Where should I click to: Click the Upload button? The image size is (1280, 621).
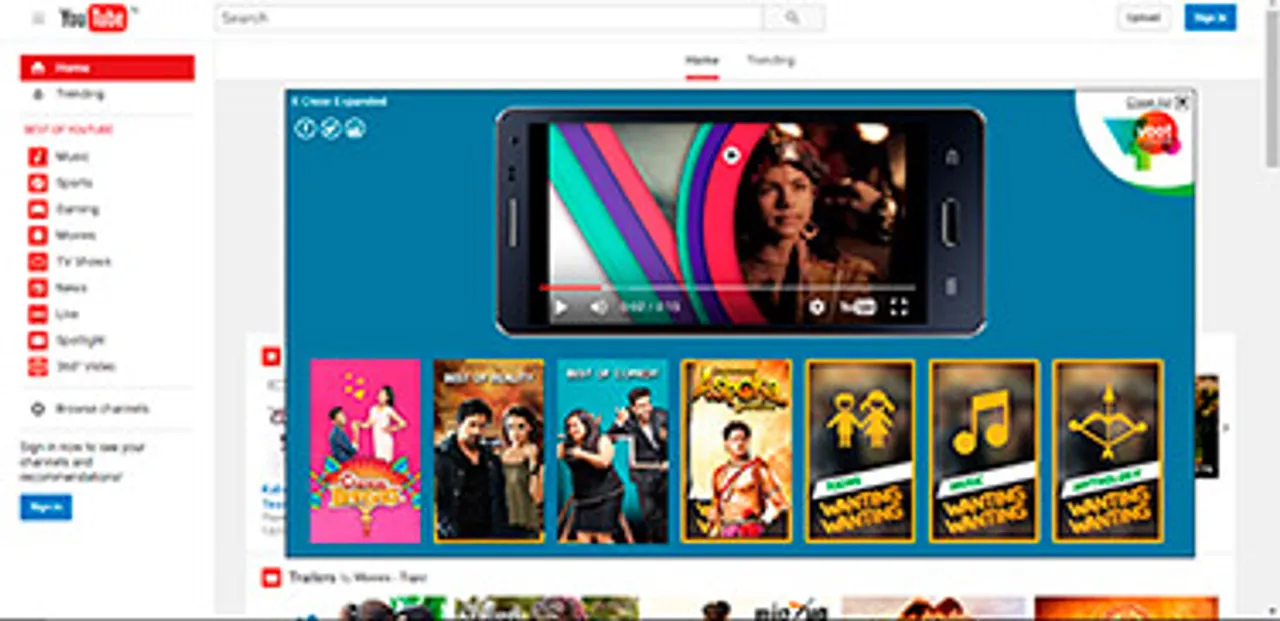[x=1144, y=18]
